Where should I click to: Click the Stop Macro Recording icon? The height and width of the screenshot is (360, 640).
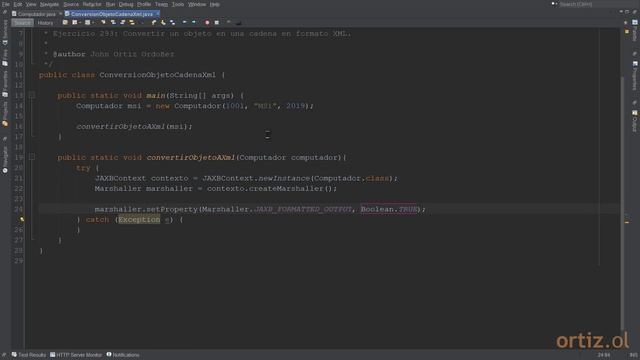217,22
